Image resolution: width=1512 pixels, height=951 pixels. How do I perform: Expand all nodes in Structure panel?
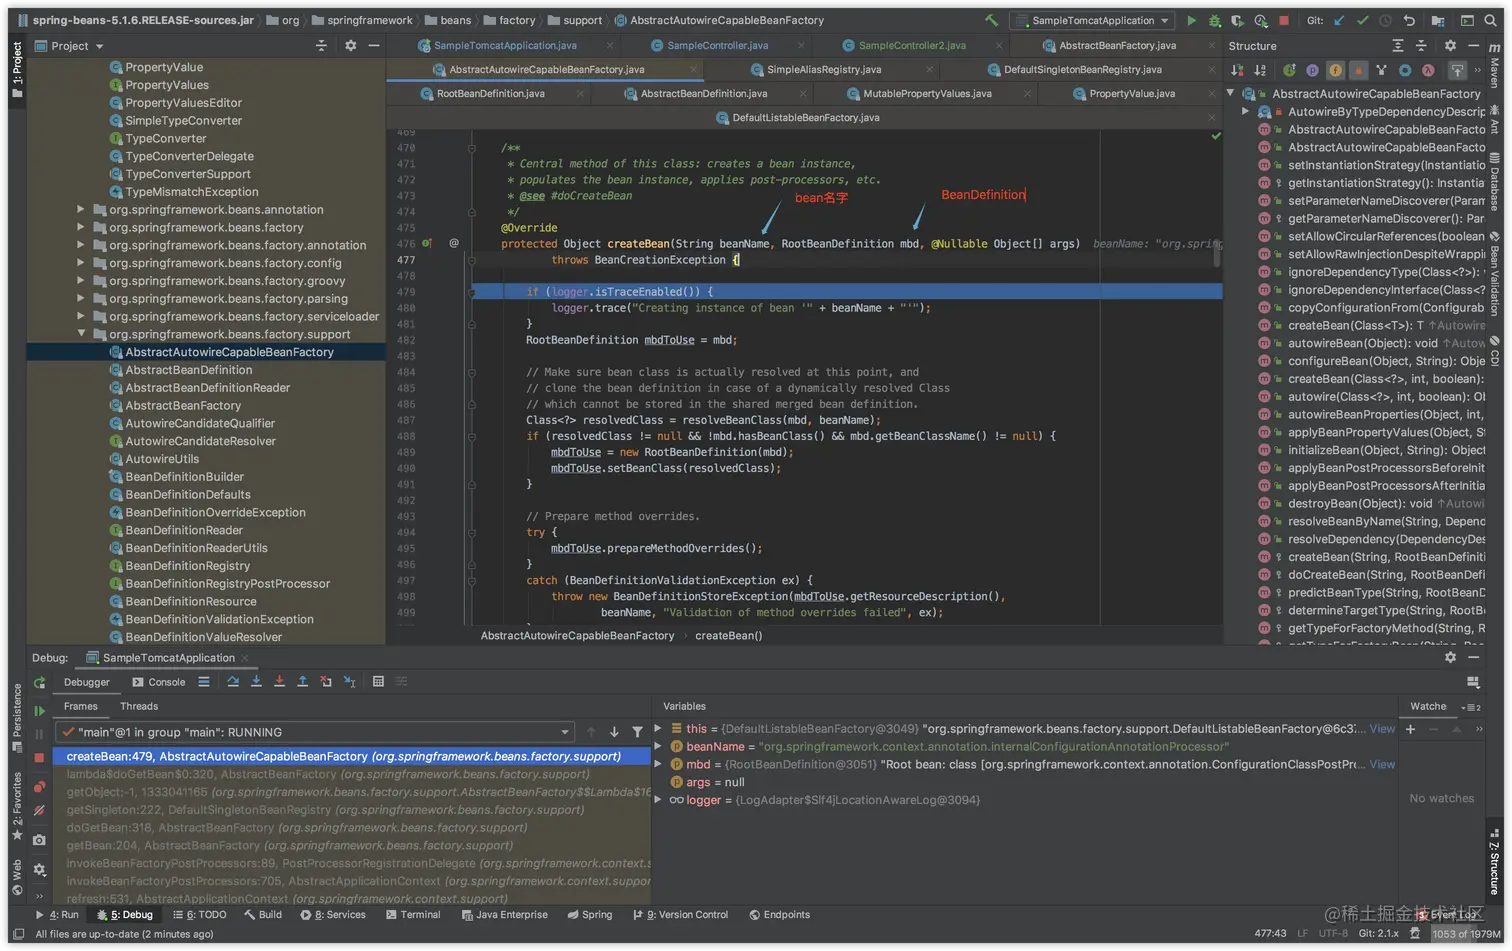[1398, 46]
